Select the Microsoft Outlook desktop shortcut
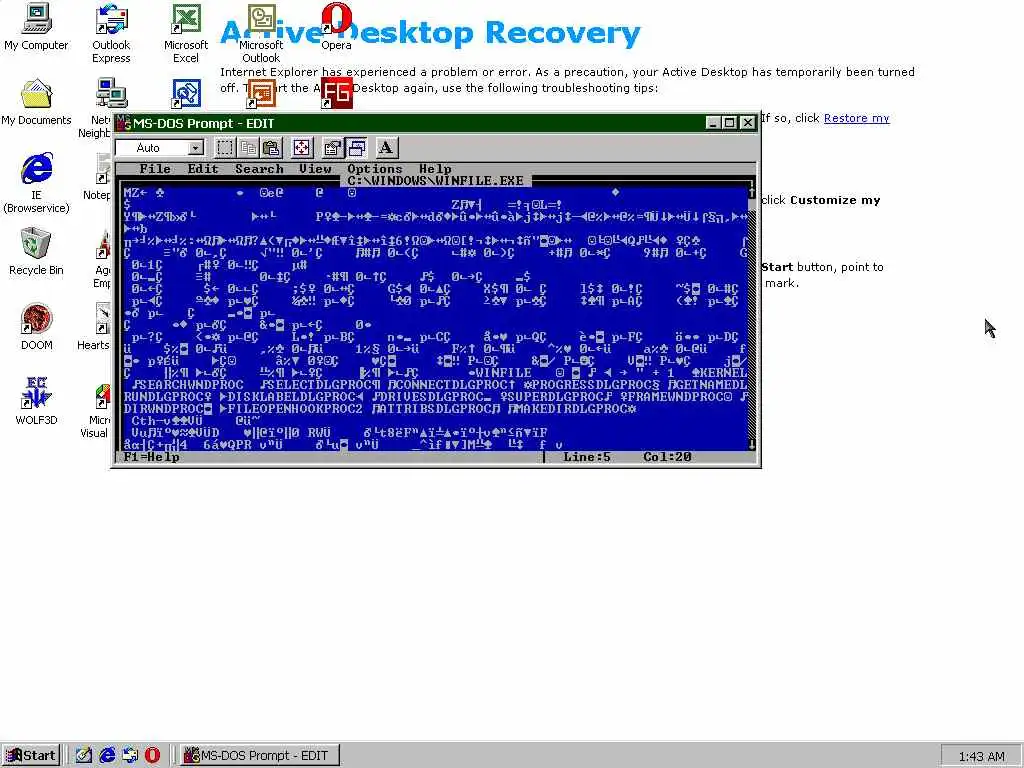Image resolution: width=1024 pixels, height=768 pixels. pos(261,34)
